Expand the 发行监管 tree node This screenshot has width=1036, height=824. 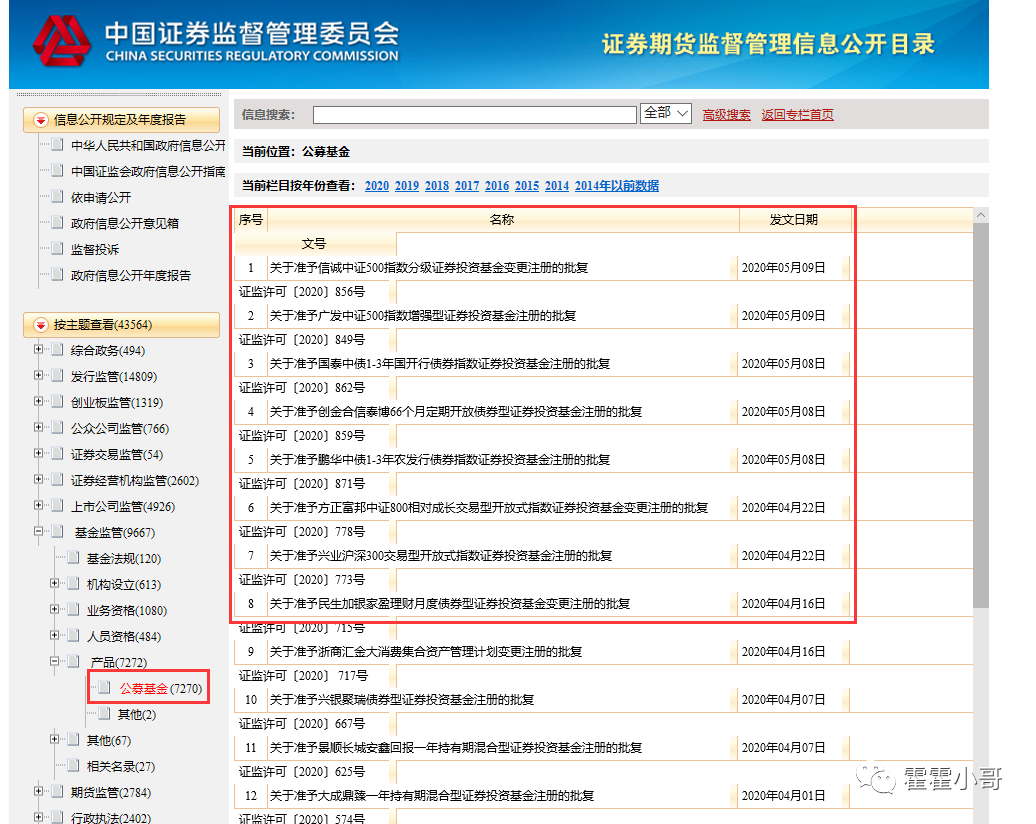[38, 375]
